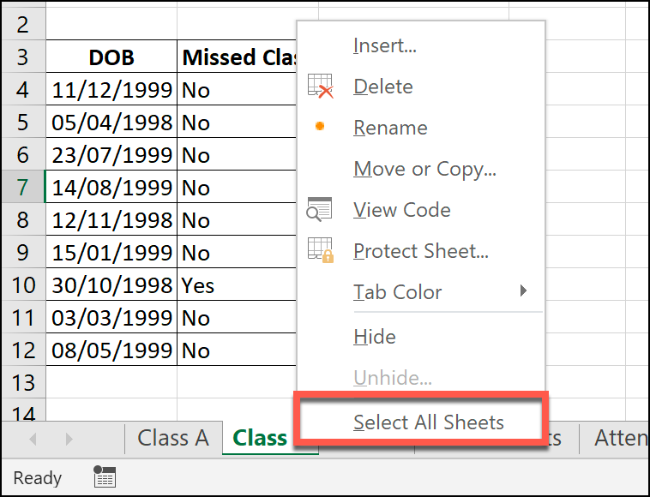Click the Protect Sheet lock icon
Image resolution: width=650 pixels, height=497 pixels.
tap(320, 251)
